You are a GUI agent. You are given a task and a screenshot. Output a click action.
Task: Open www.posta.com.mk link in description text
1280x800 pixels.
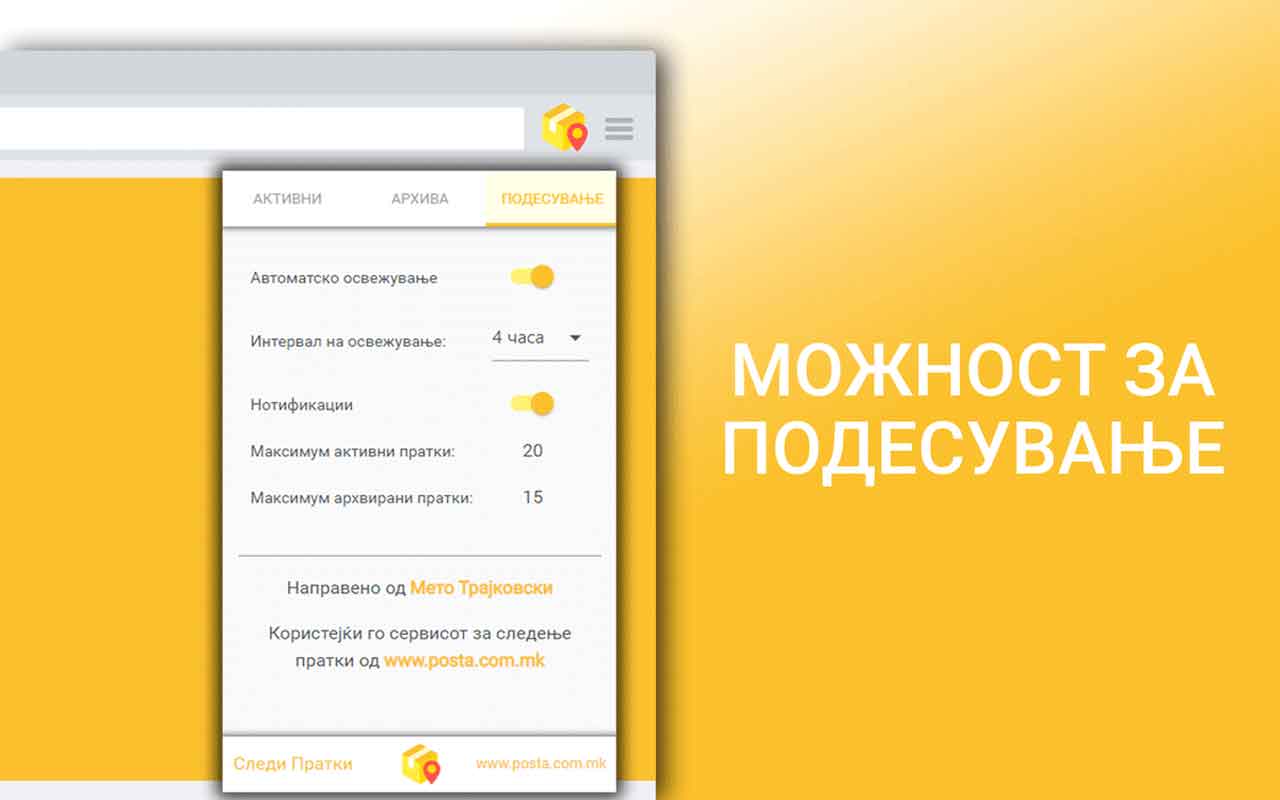464,661
